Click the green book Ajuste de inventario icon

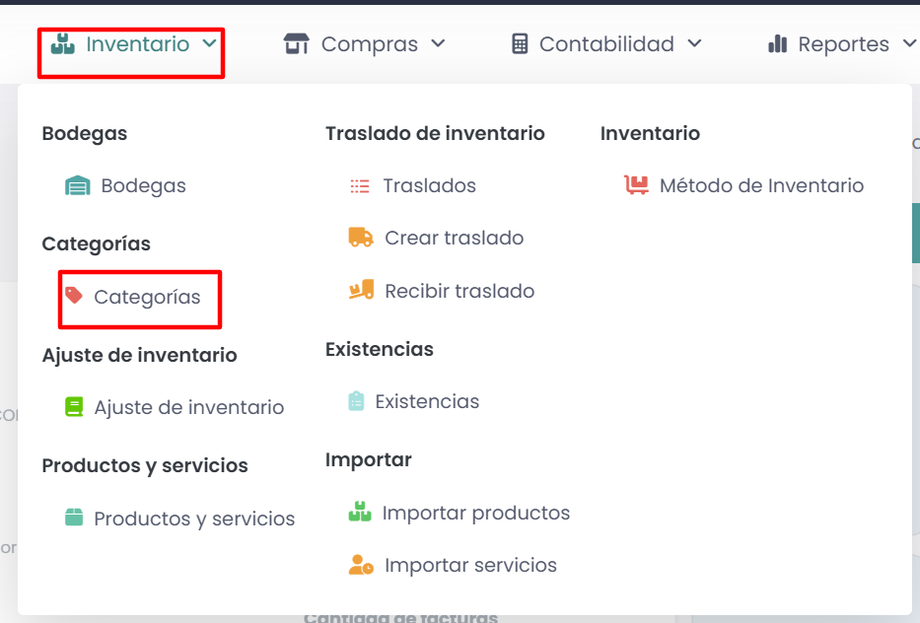click(x=73, y=407)
